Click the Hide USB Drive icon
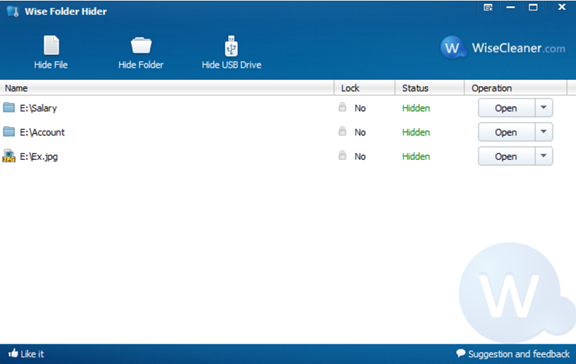The height and width of the screenshot is (364, 576). [231, 46]
